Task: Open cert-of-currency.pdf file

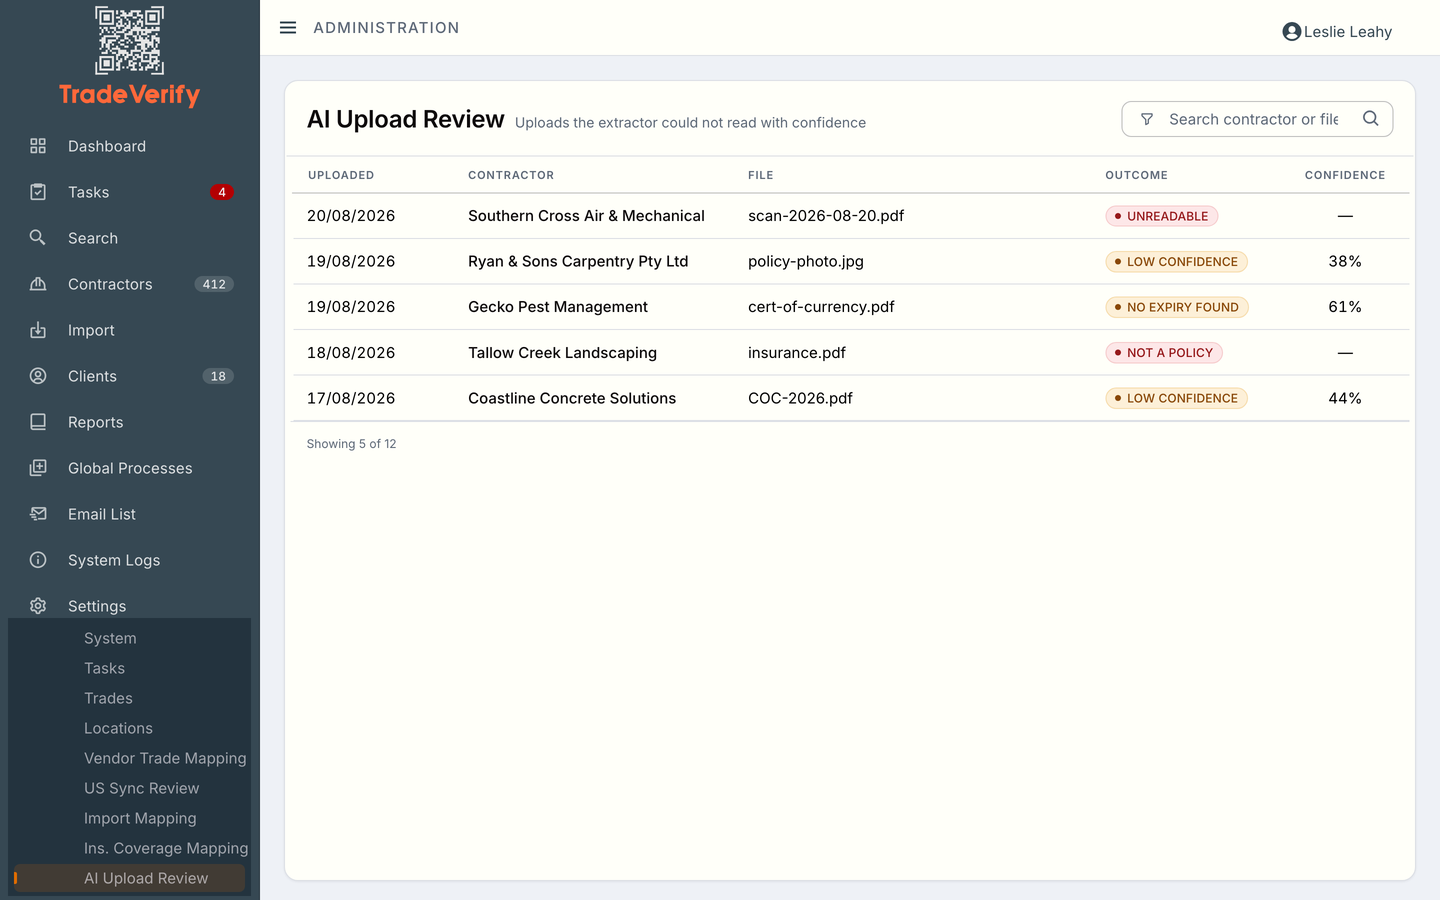Action: (821, 307)
